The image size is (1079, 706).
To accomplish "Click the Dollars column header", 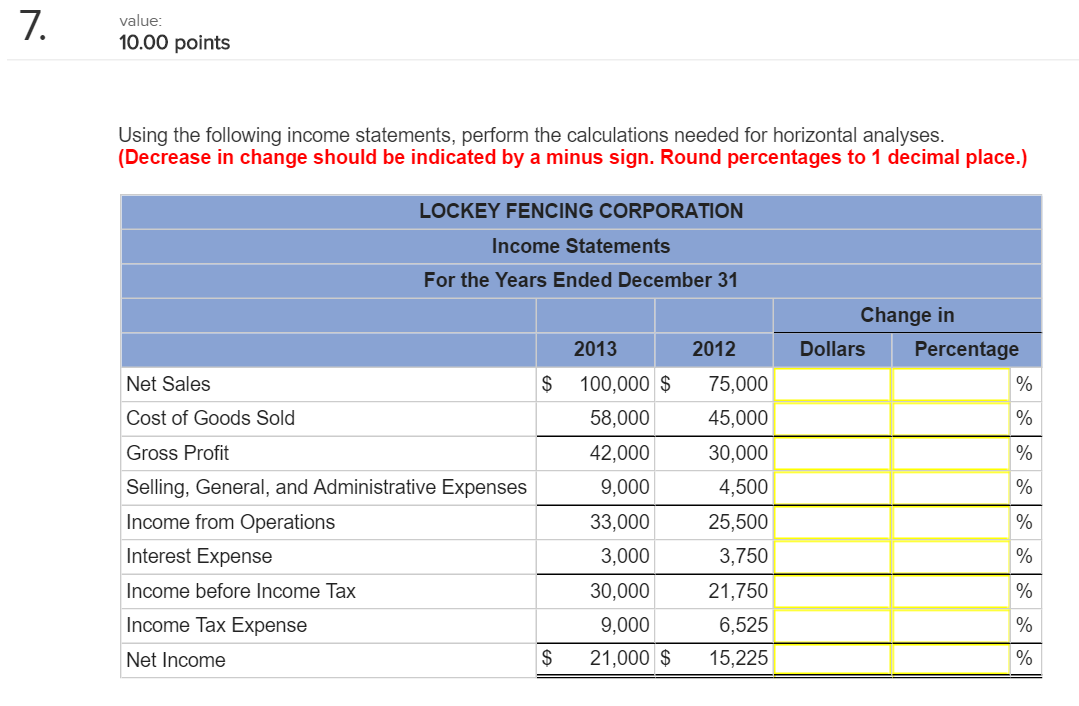I will click(833, 349).
